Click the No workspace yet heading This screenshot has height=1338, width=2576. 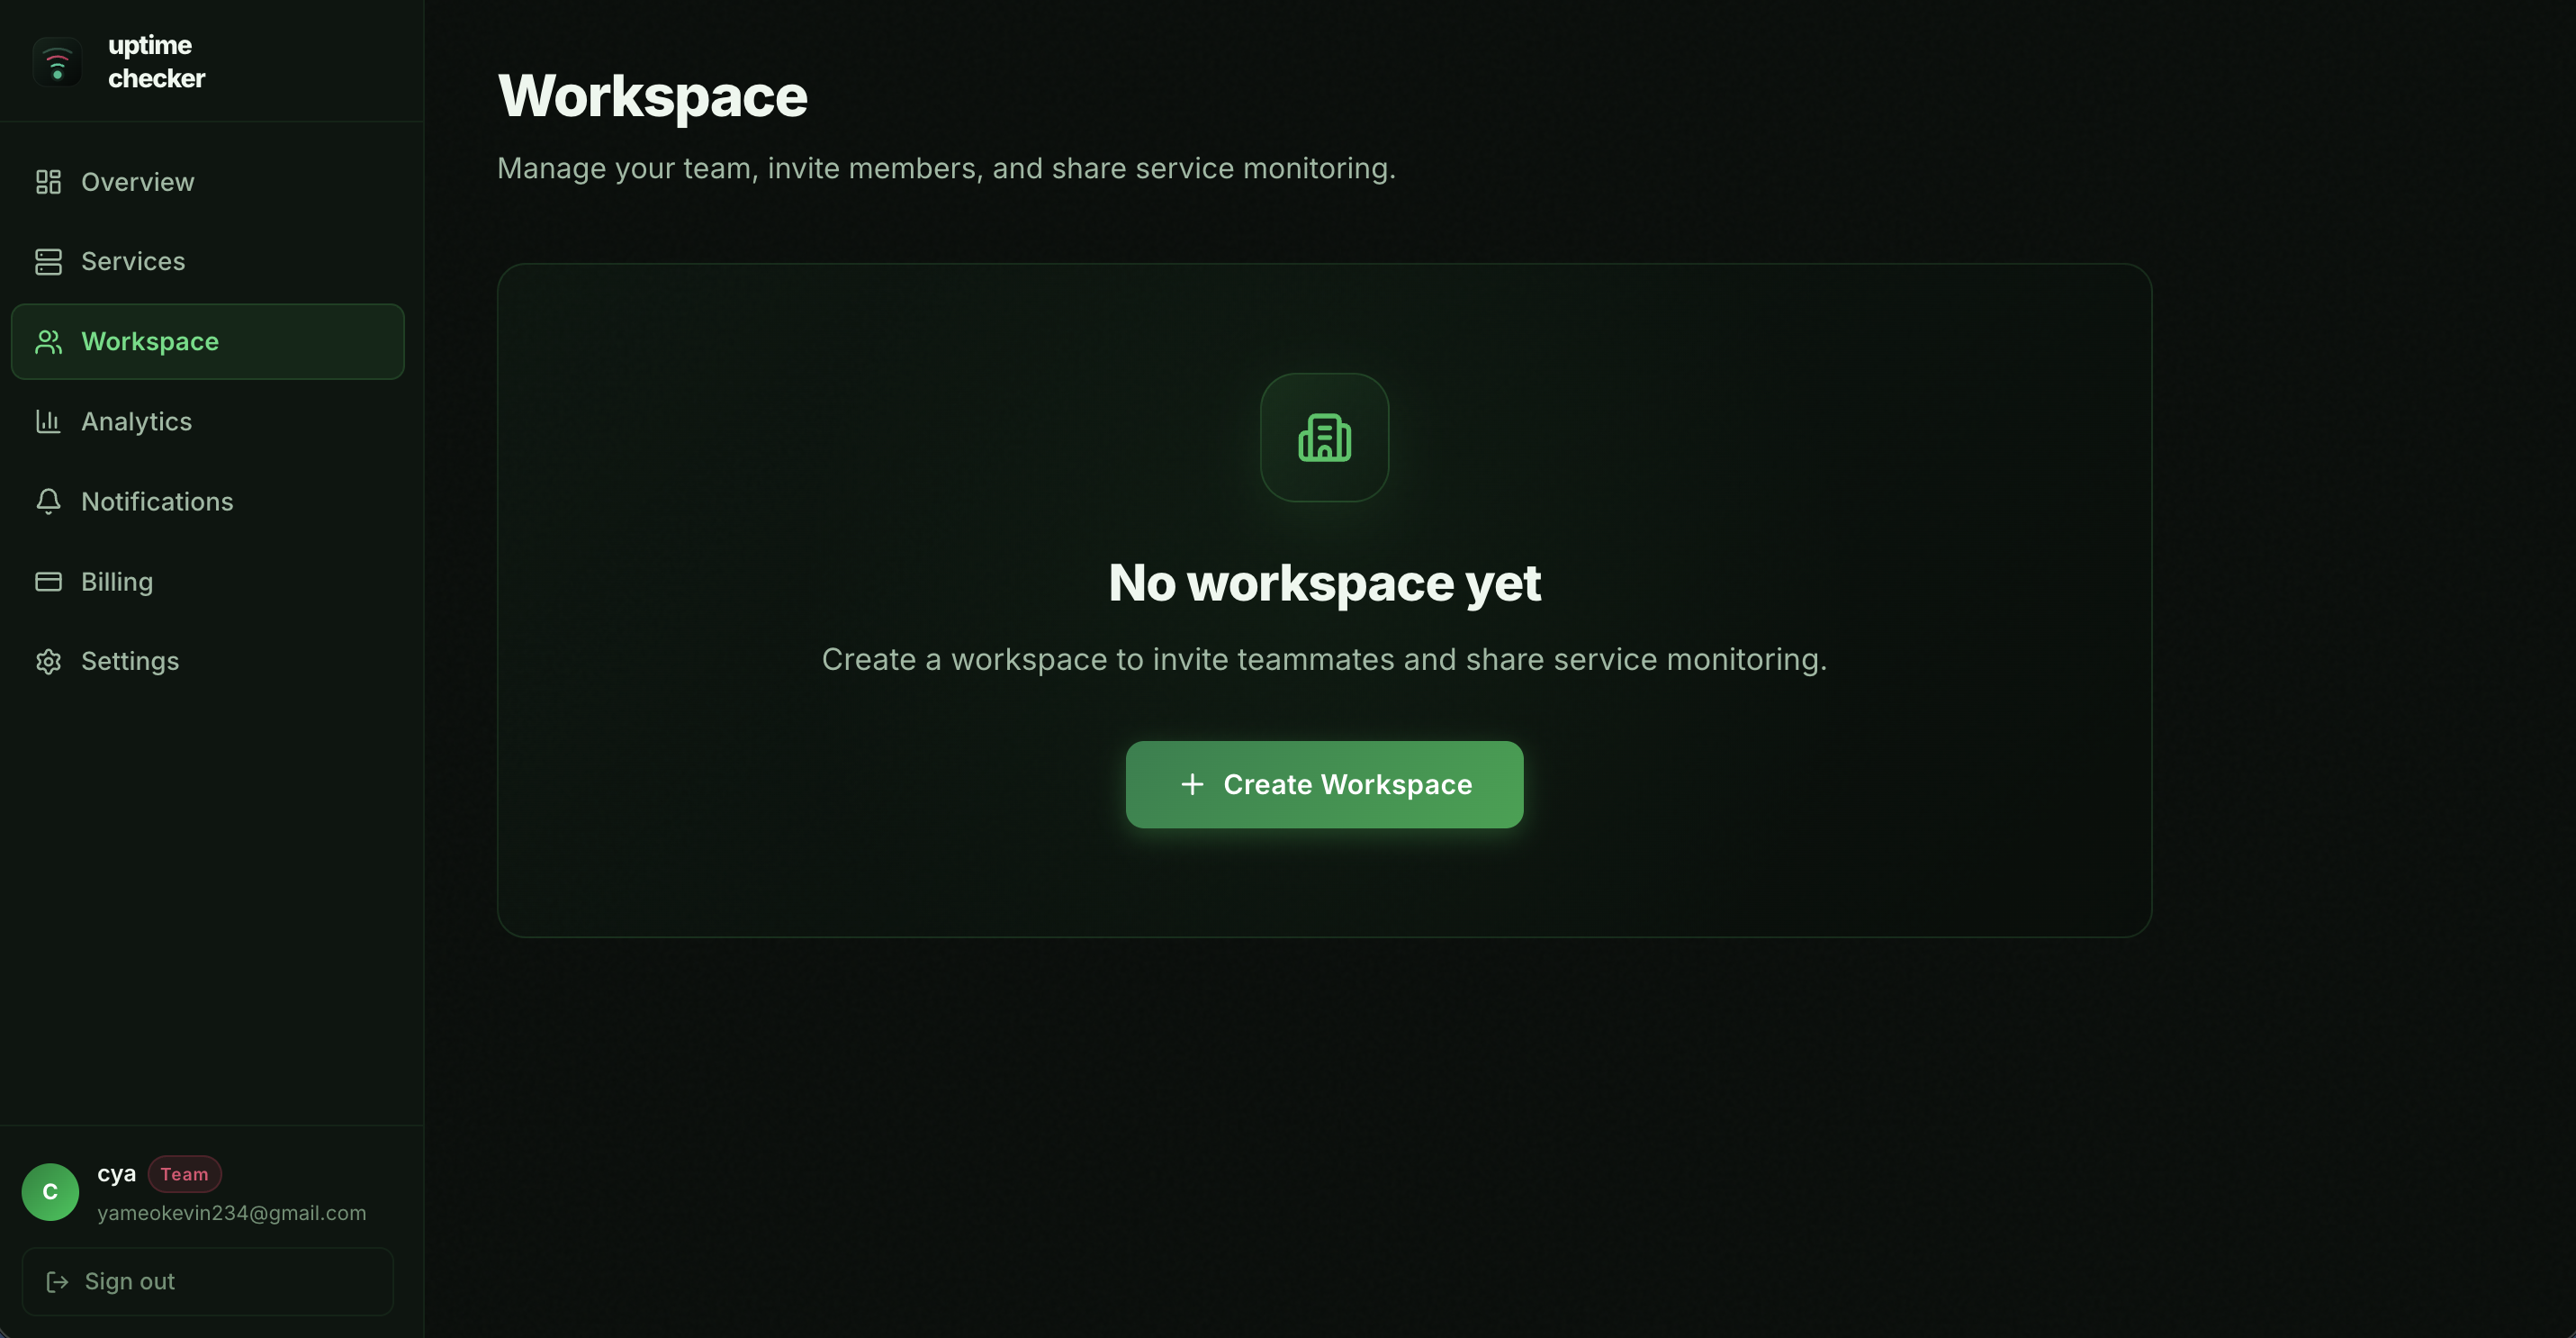pos(1324,583)
